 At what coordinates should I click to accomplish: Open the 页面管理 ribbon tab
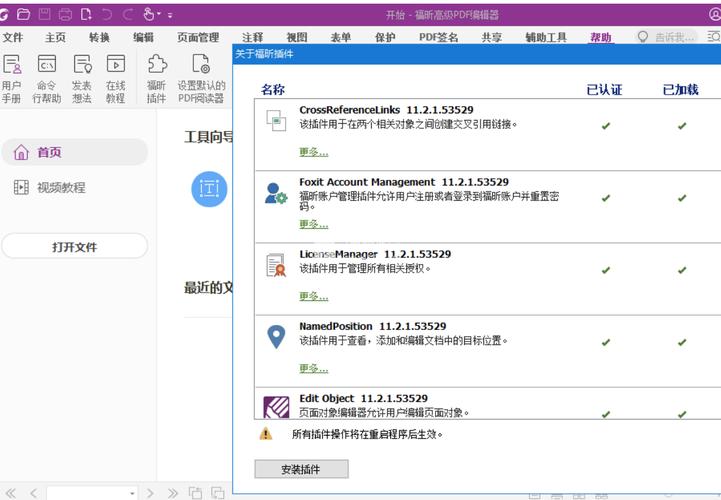tap(198, 38)
